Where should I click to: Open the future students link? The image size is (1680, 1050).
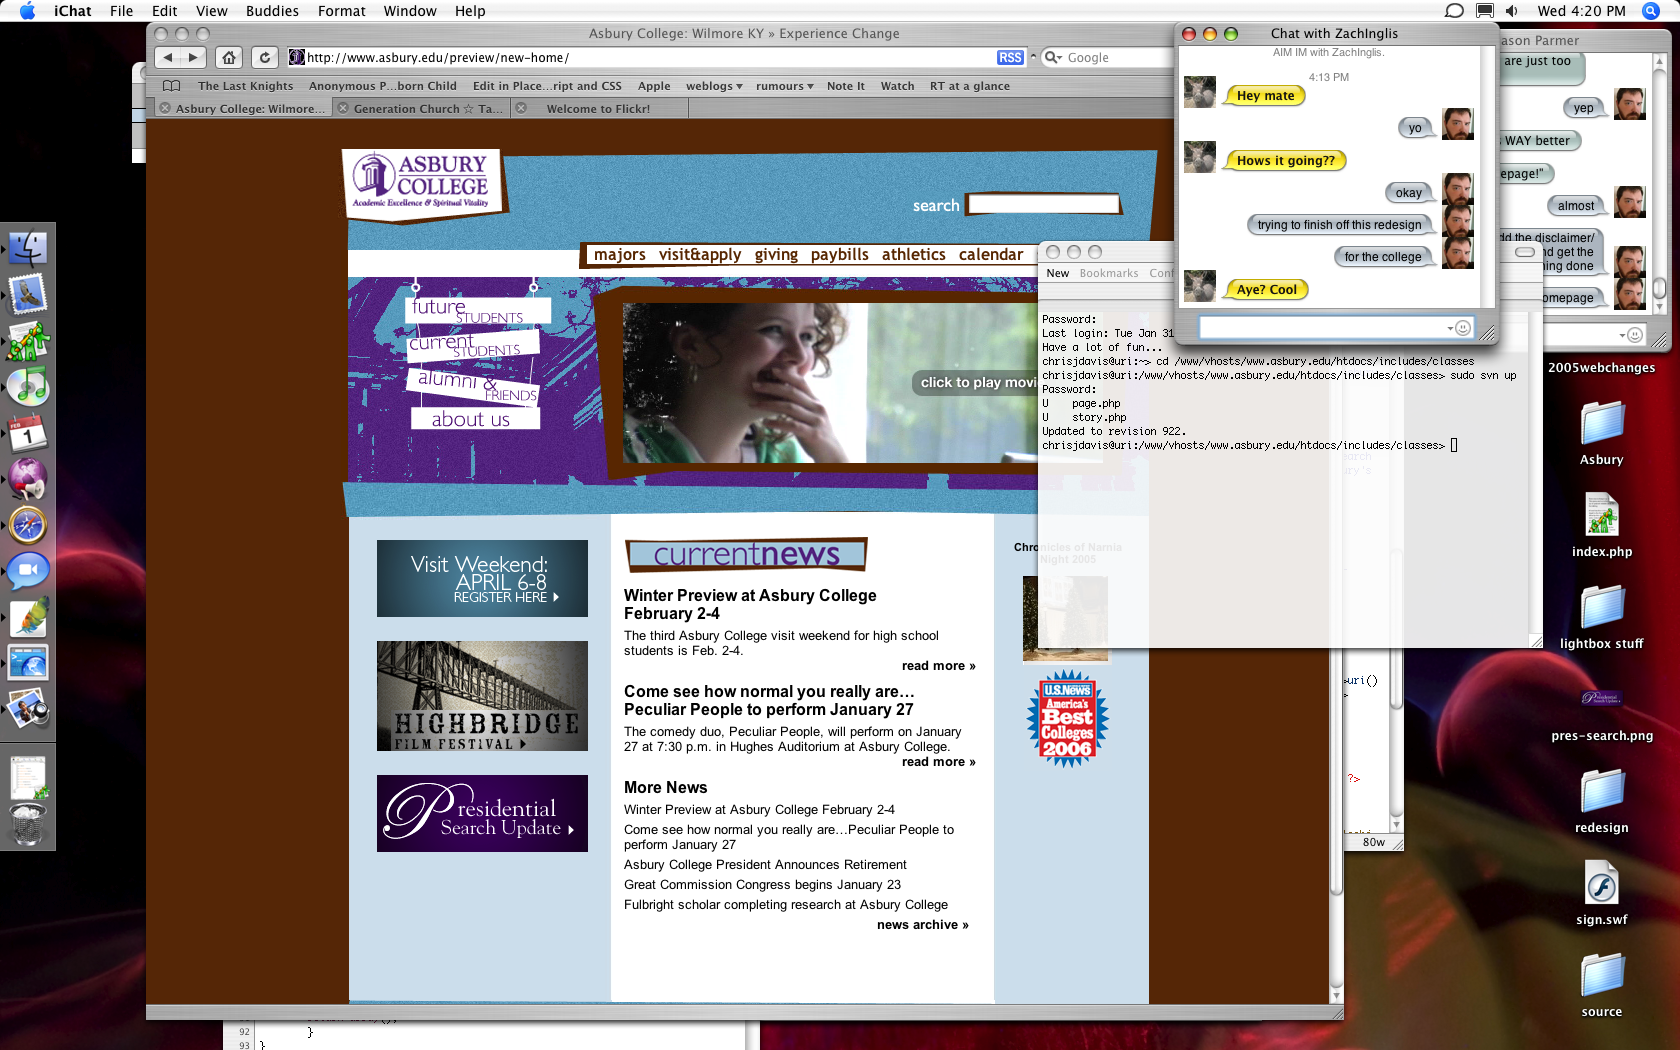click(x=479, y=310)
